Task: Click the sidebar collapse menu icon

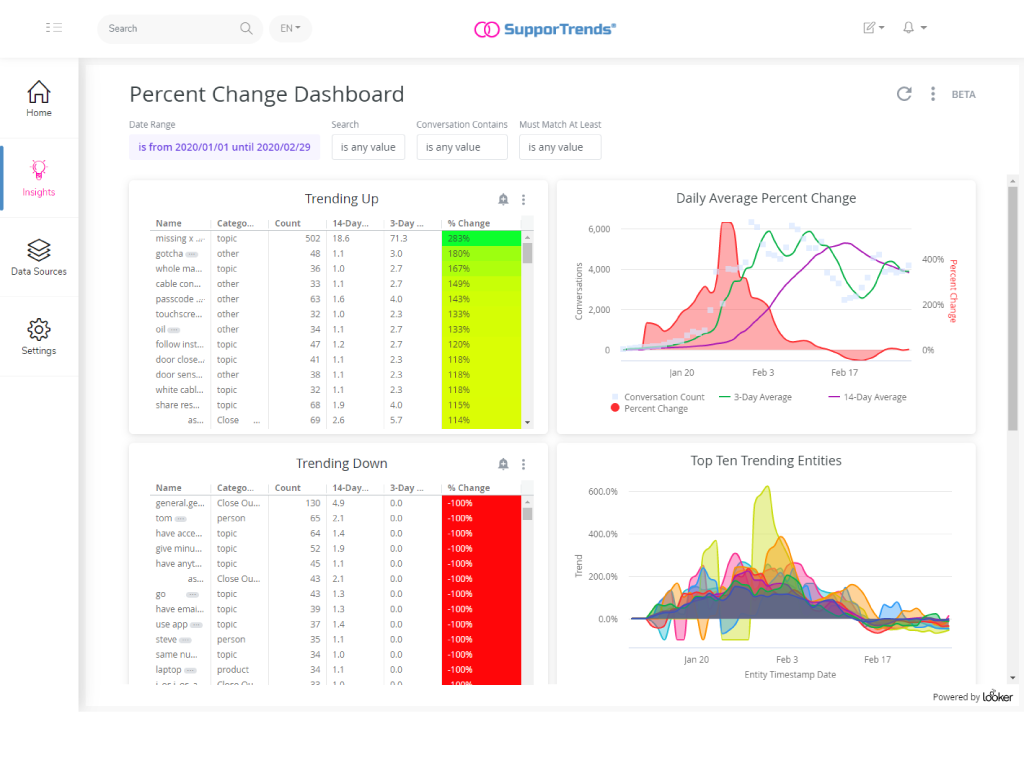Action: click(54, 28)
